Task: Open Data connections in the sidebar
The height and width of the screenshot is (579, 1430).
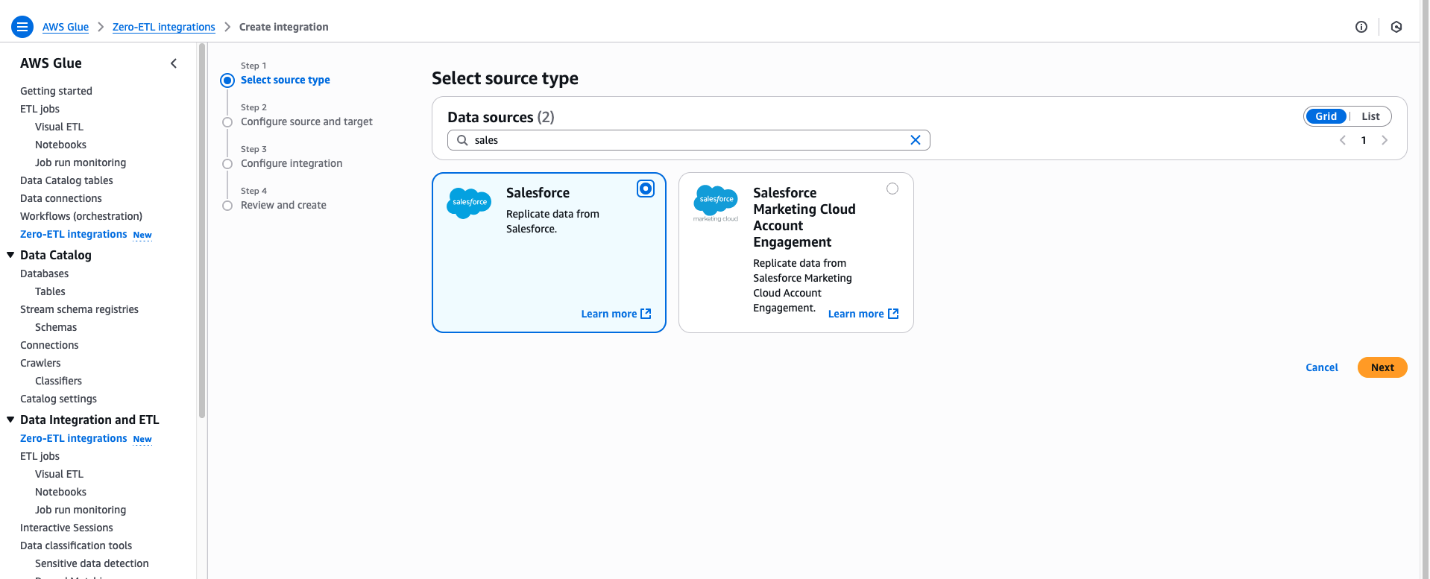Action: 60,197
